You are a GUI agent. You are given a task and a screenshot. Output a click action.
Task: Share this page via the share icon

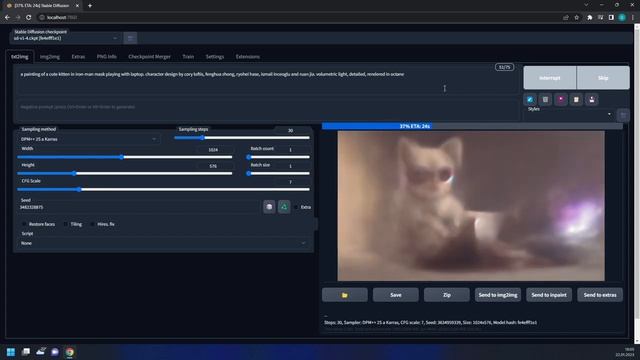tap(566, 17)
